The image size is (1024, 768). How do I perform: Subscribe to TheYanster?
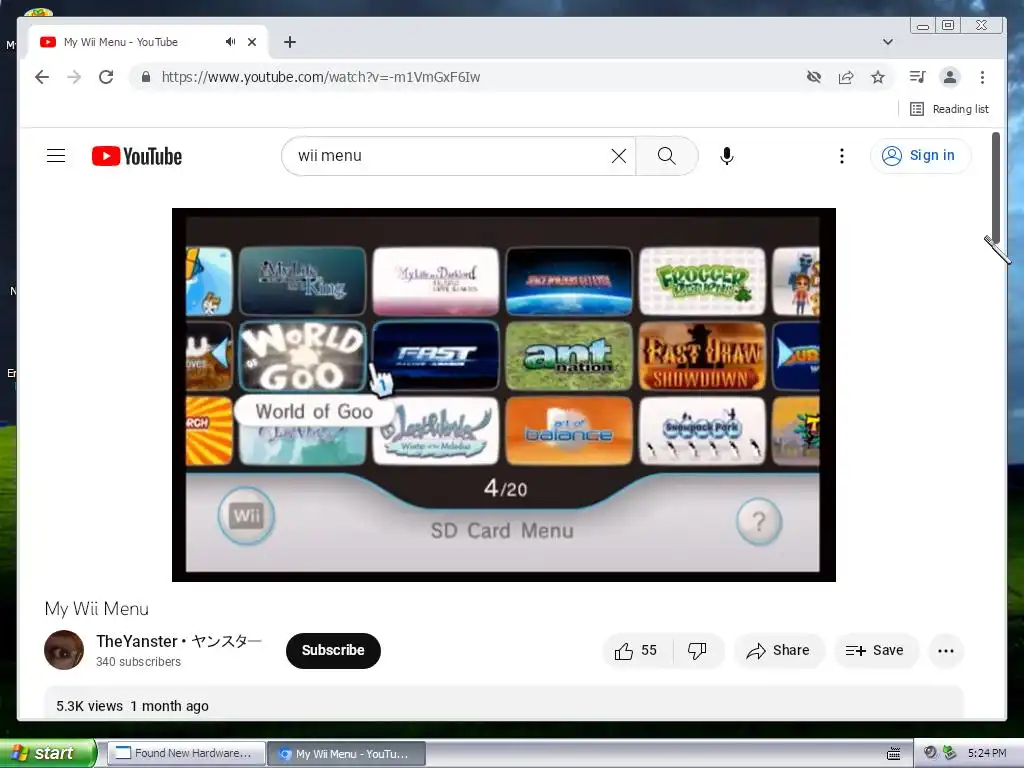[333, 650]
